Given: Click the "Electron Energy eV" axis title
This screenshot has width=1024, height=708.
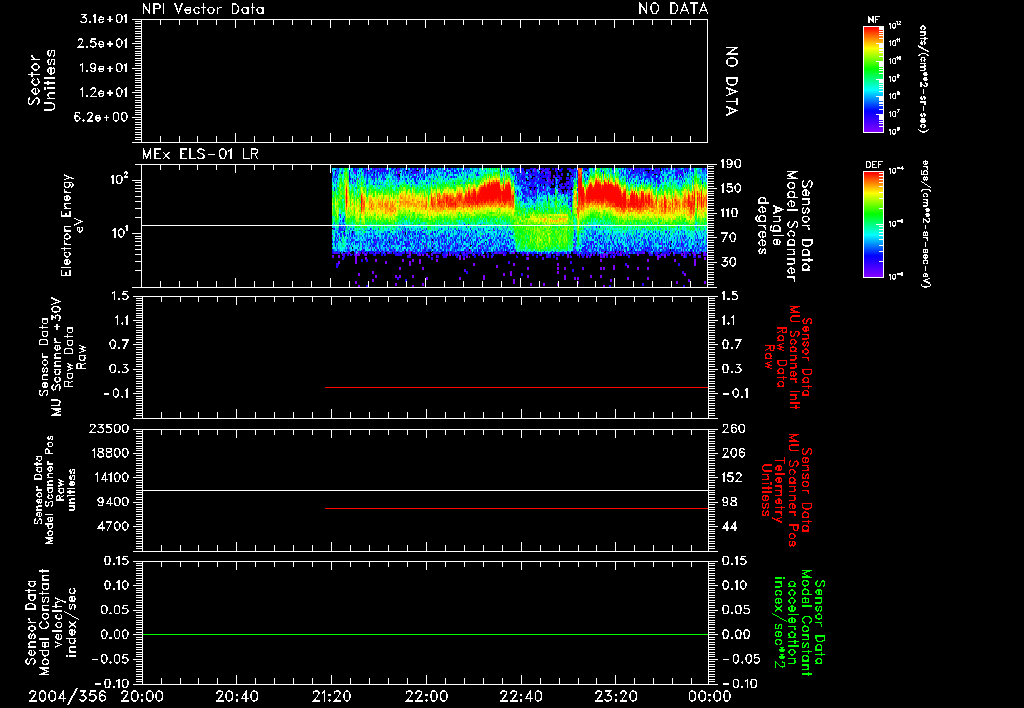Looking at the screenshot, I should pyautogui.click(x=71, y=225).
